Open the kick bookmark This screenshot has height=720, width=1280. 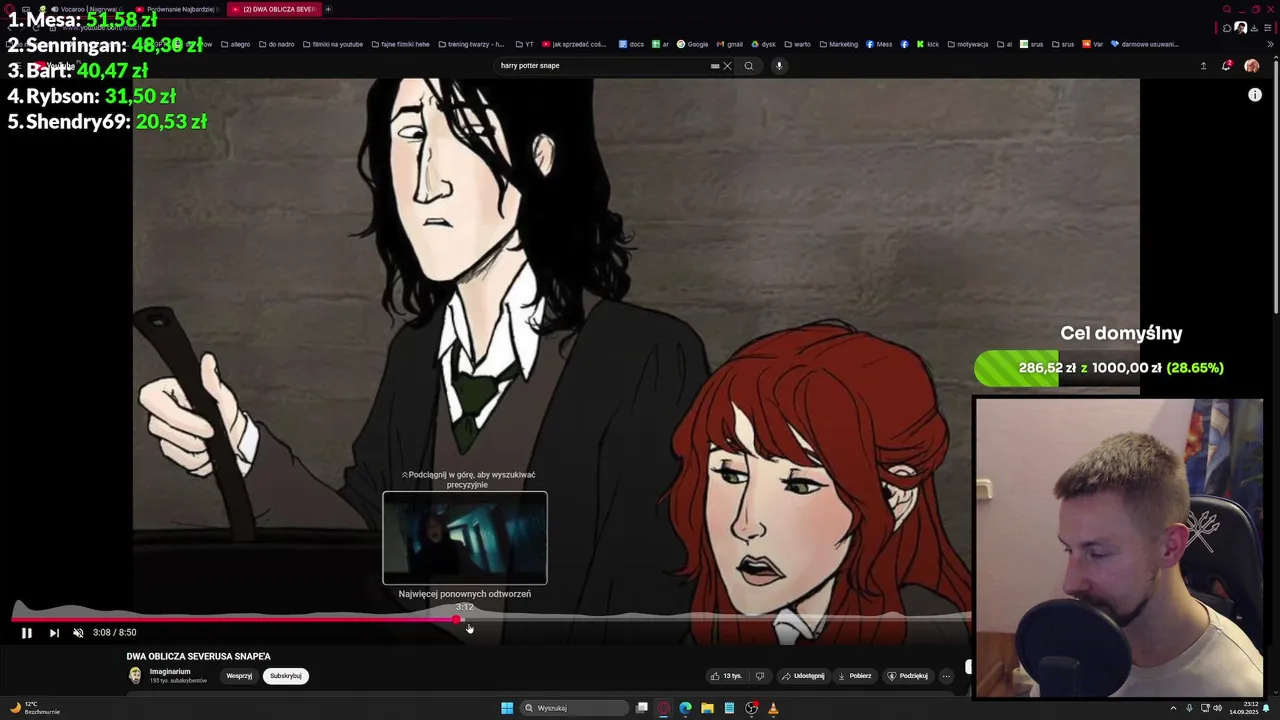(928, 44)
